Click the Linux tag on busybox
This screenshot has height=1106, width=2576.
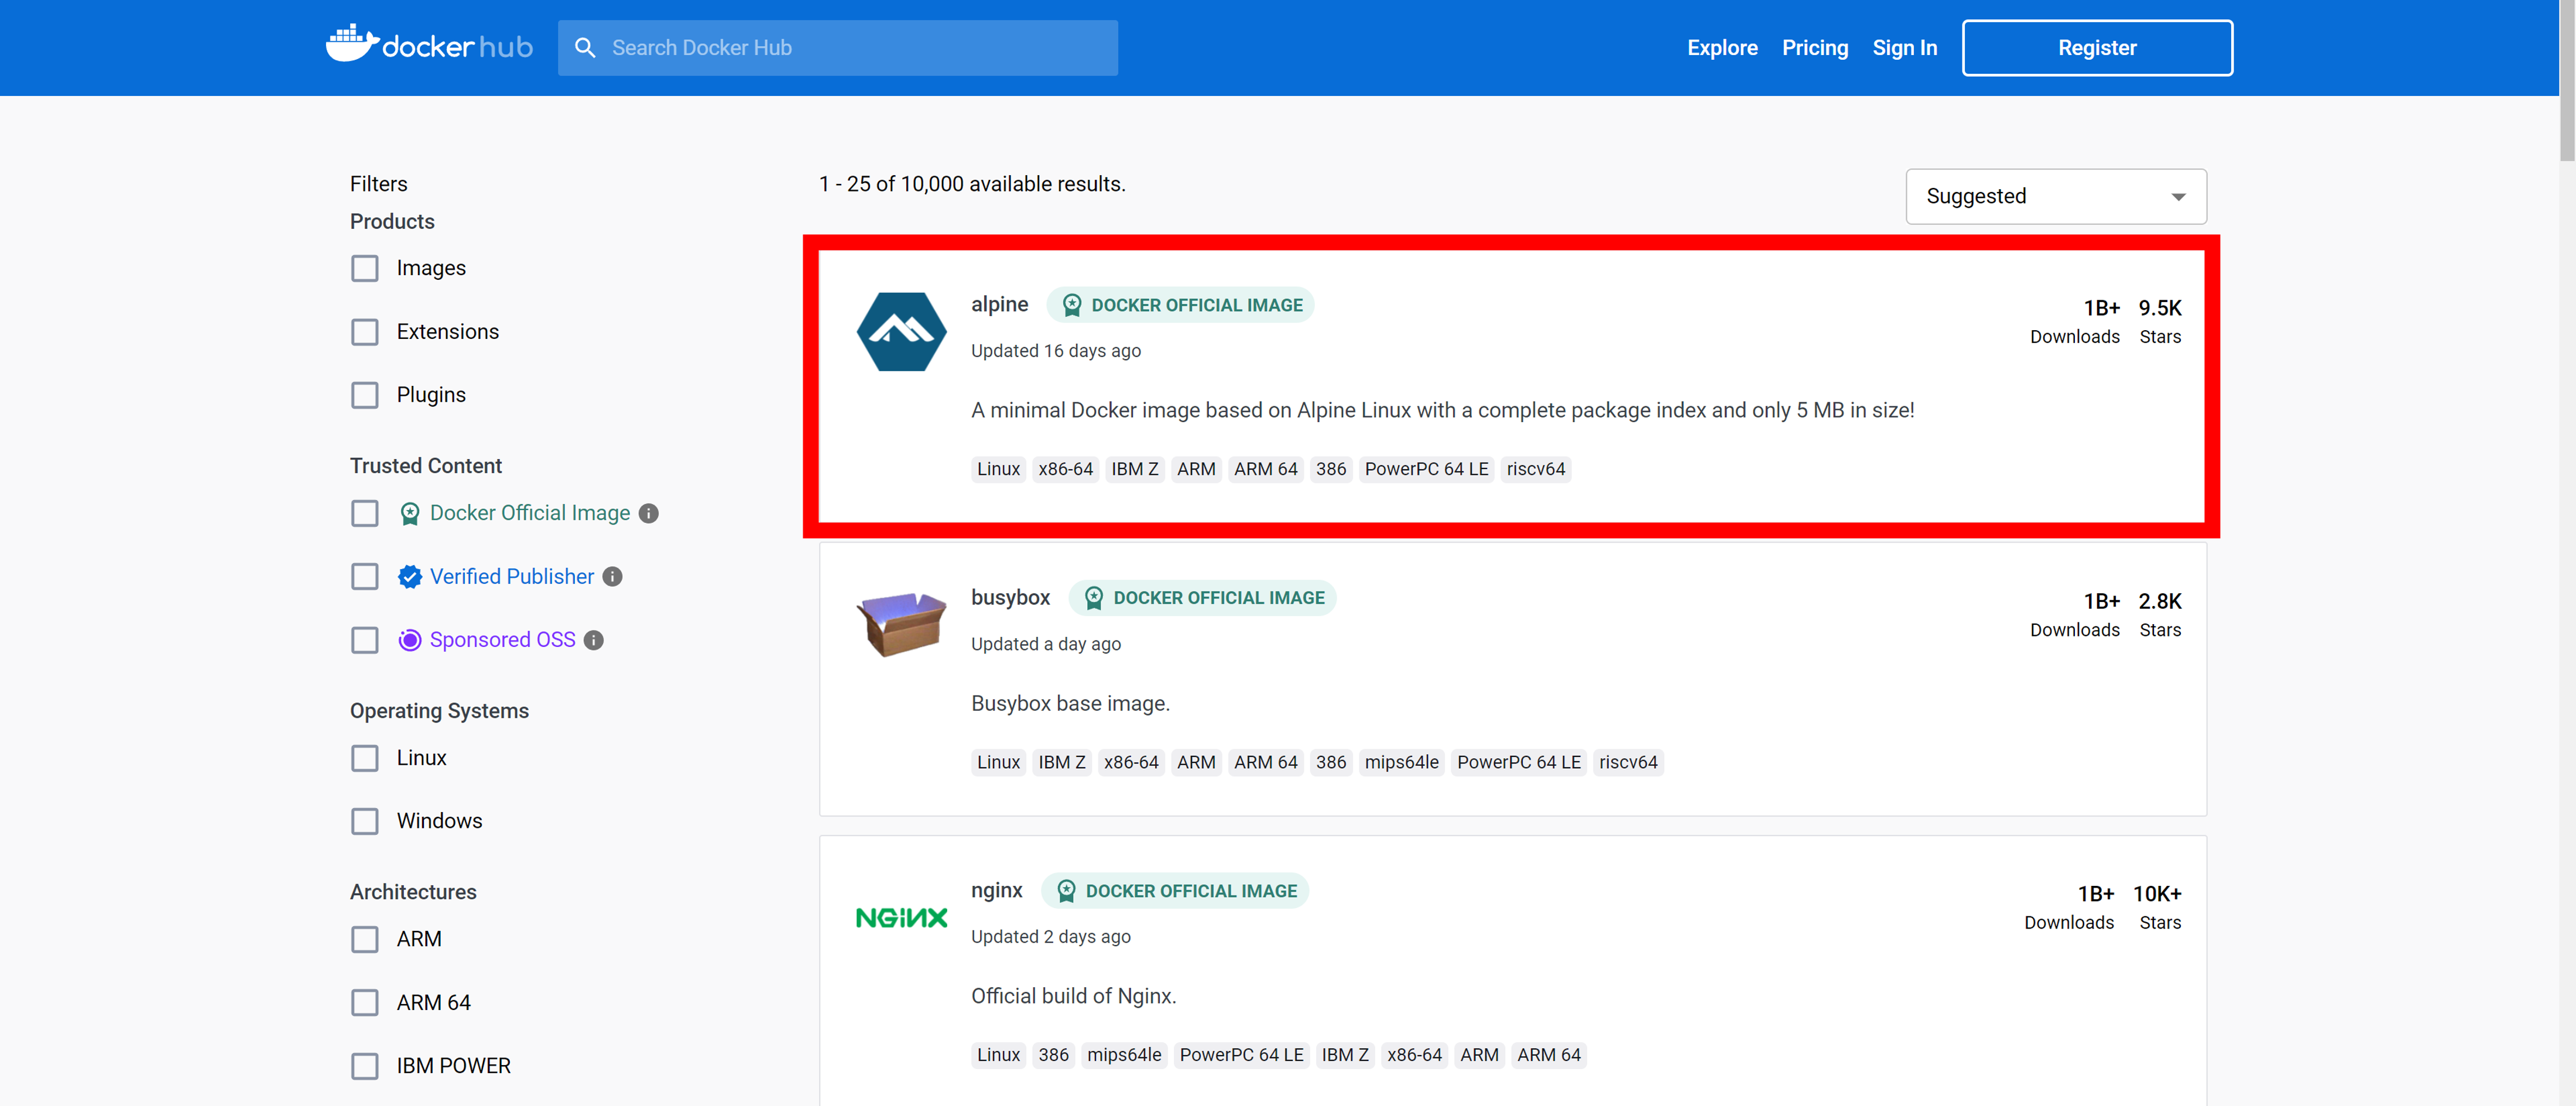click(x=998, y=762)
